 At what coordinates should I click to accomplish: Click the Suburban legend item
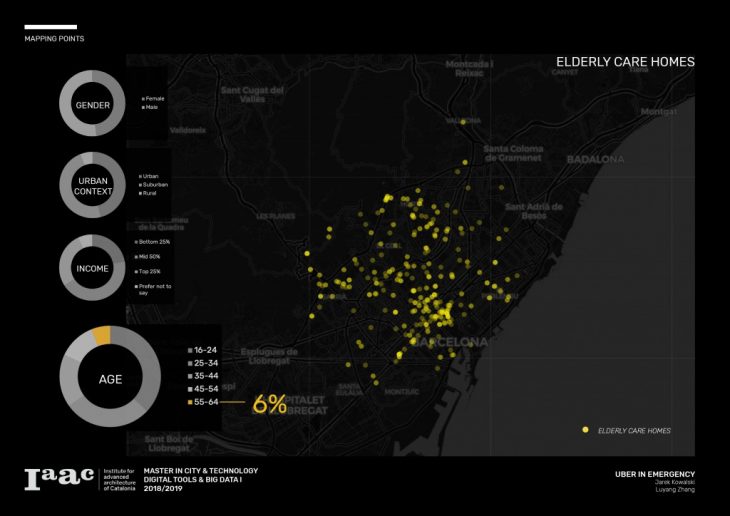point(154,184)
